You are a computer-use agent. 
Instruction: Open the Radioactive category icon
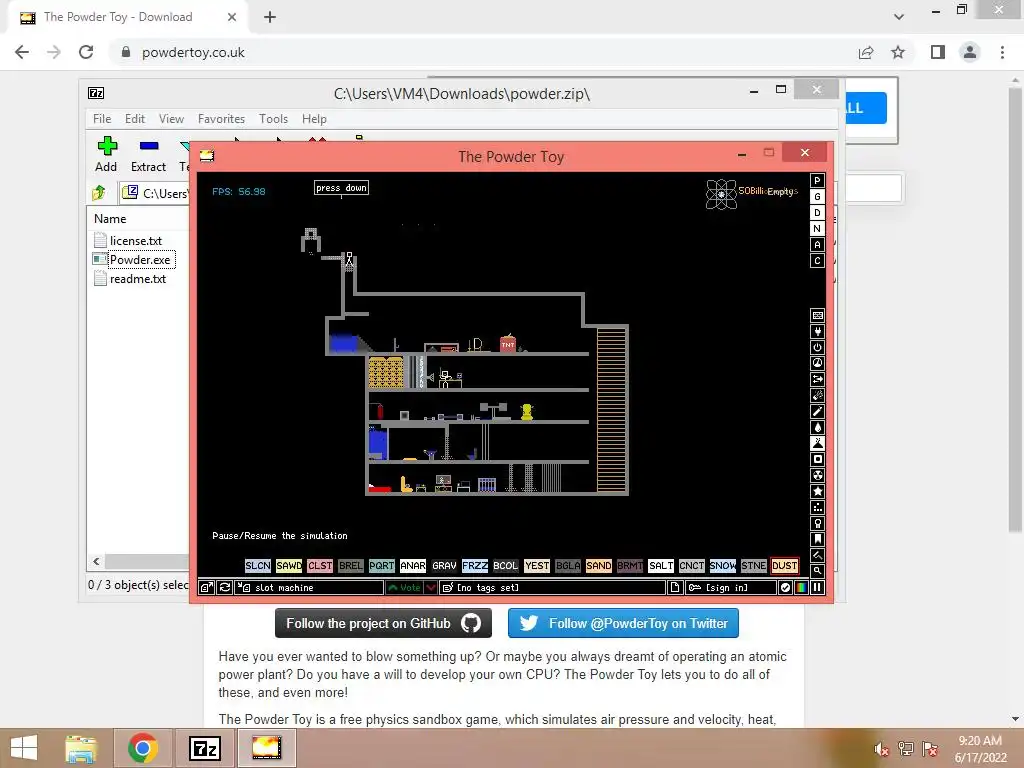coord(817,475)
